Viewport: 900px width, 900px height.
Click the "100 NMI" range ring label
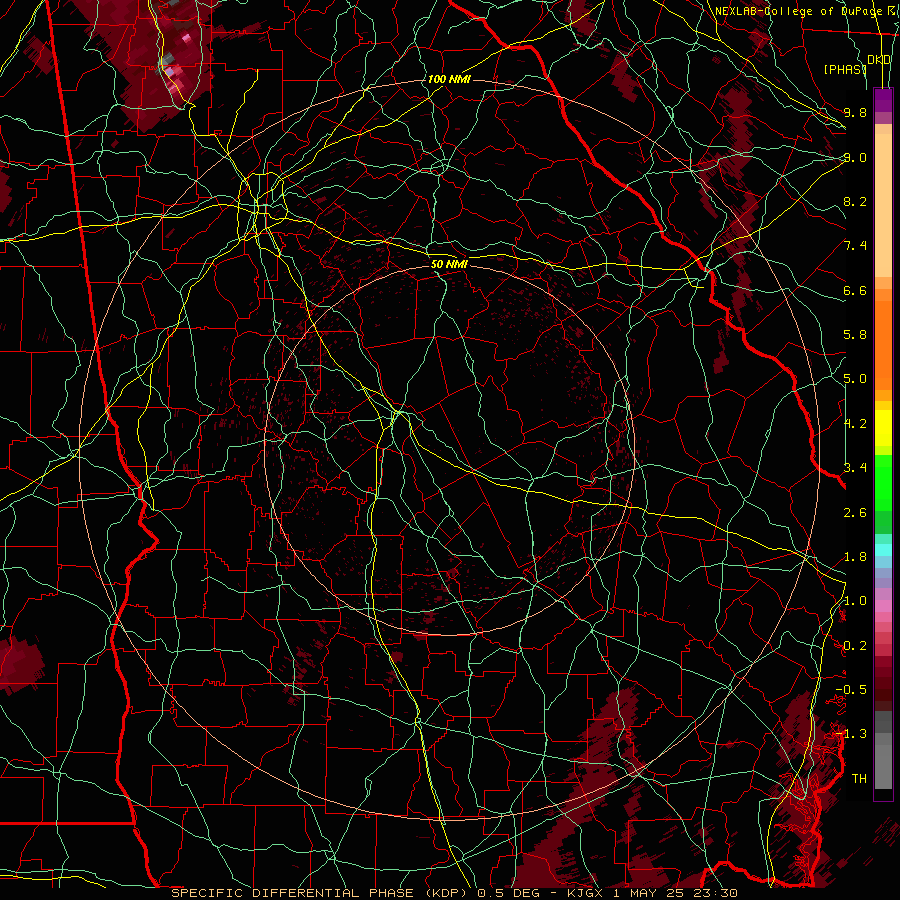click(x=449, y=79)
